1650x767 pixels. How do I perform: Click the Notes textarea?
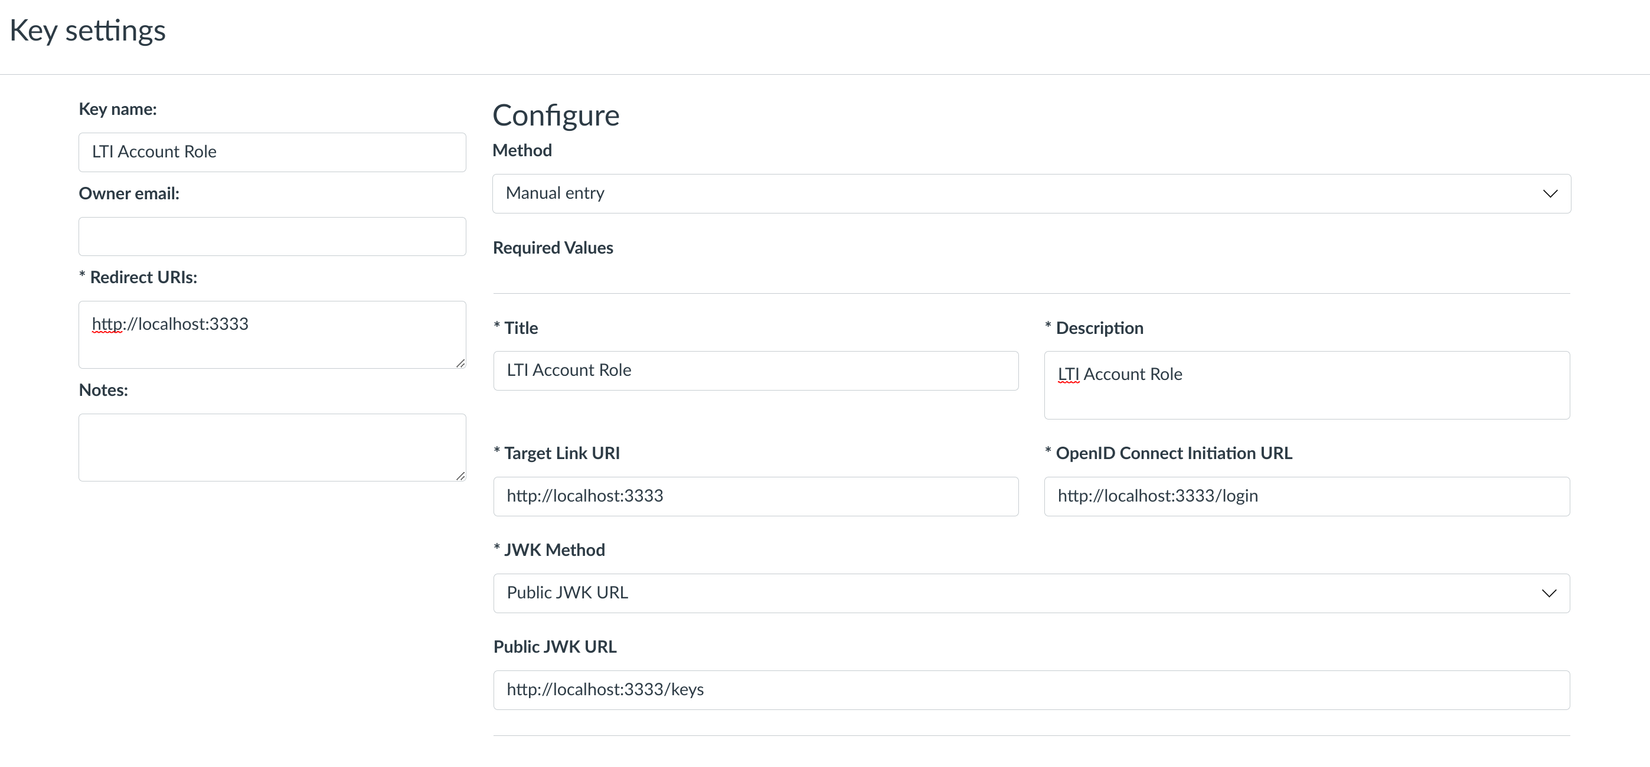click(x=272, y=447)
